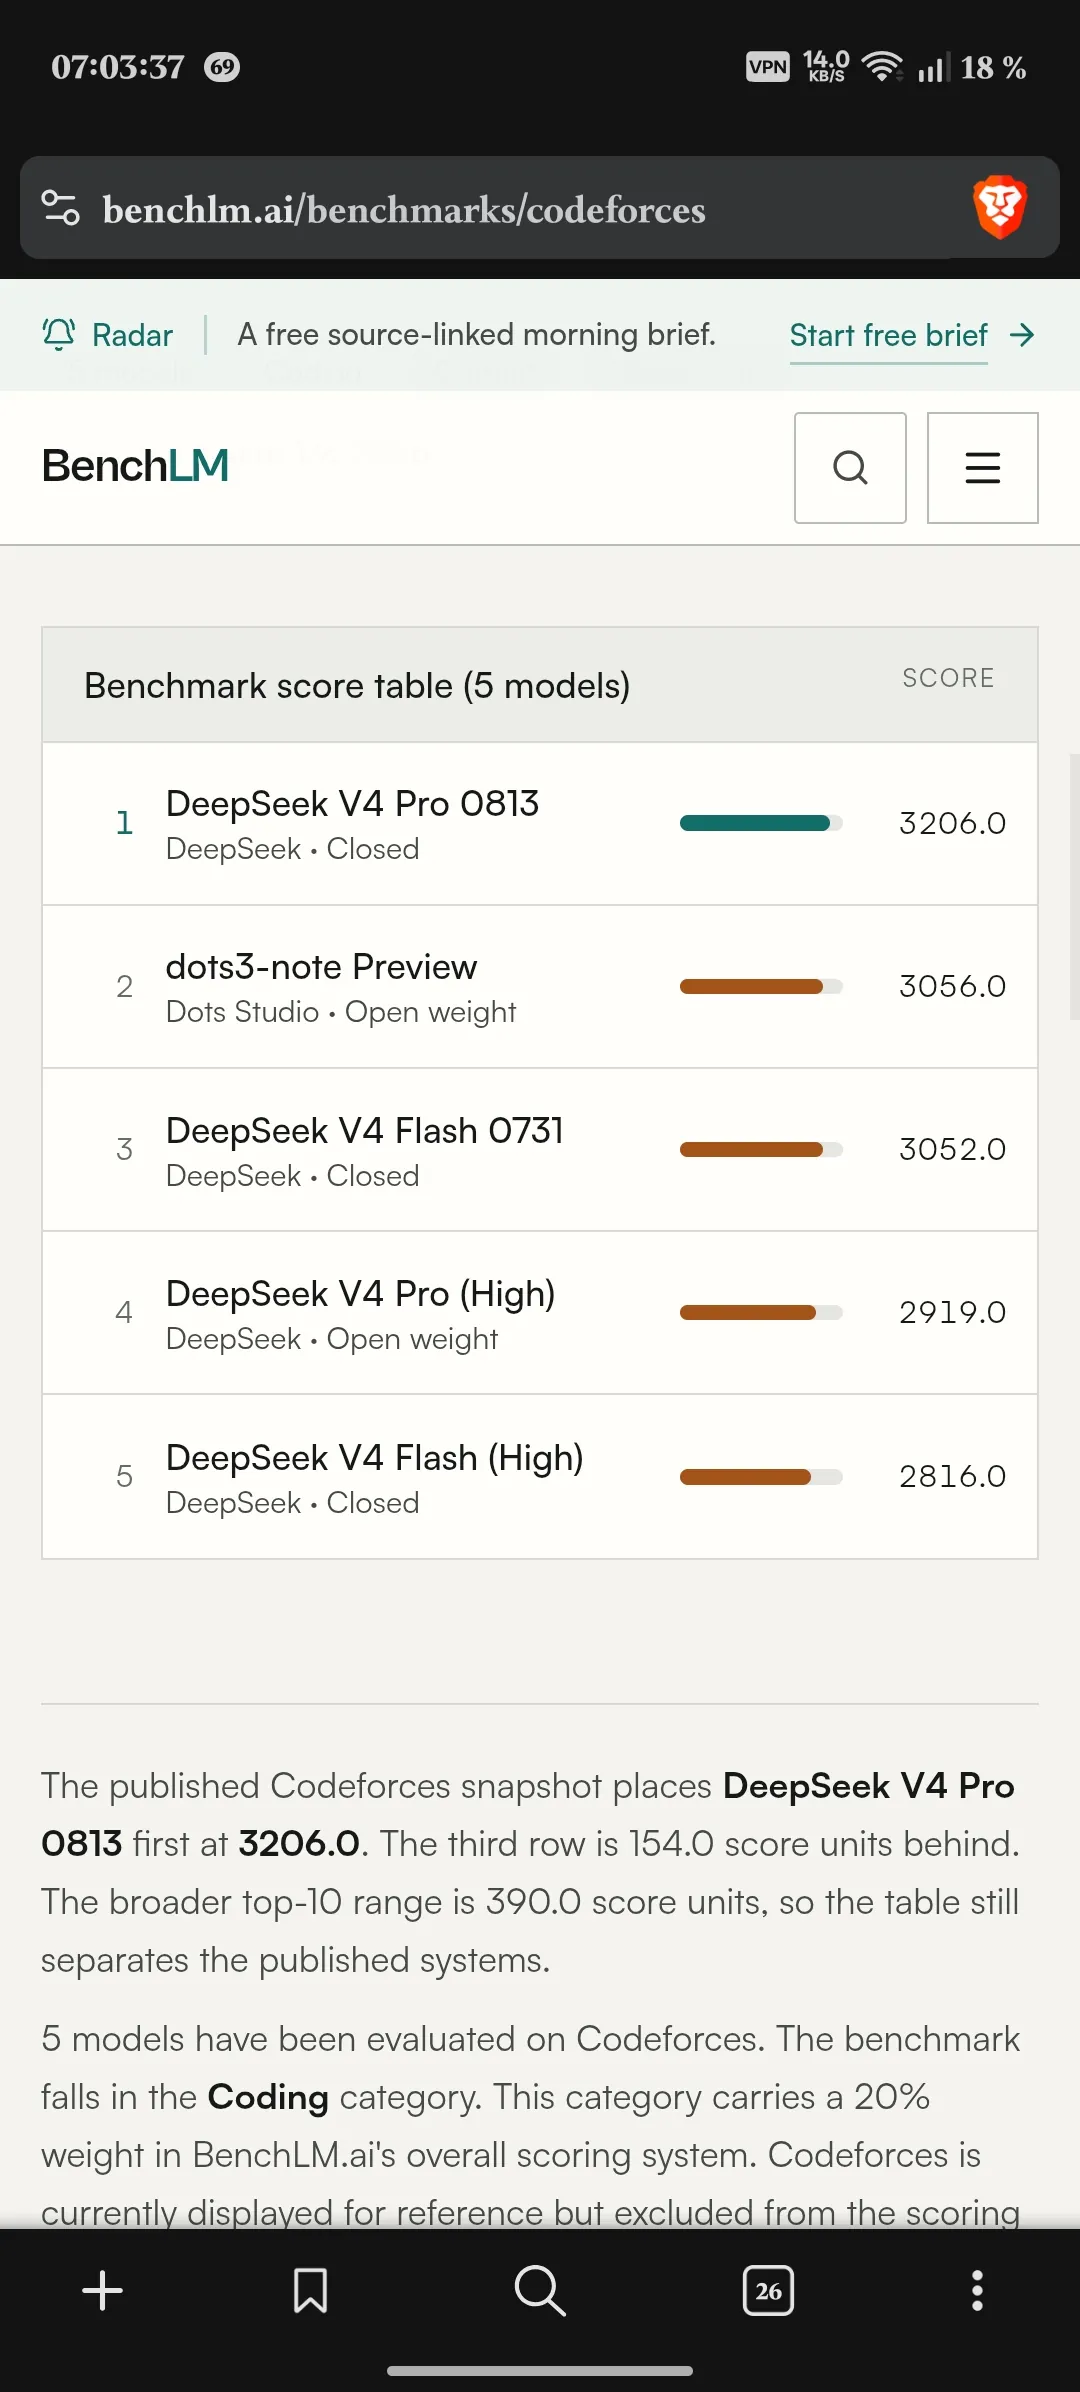The width and height of the screenshot is (1080, 2392).
Task: Open DeepSeek V4 Pro 0813 model row
Action: (540, 823)
